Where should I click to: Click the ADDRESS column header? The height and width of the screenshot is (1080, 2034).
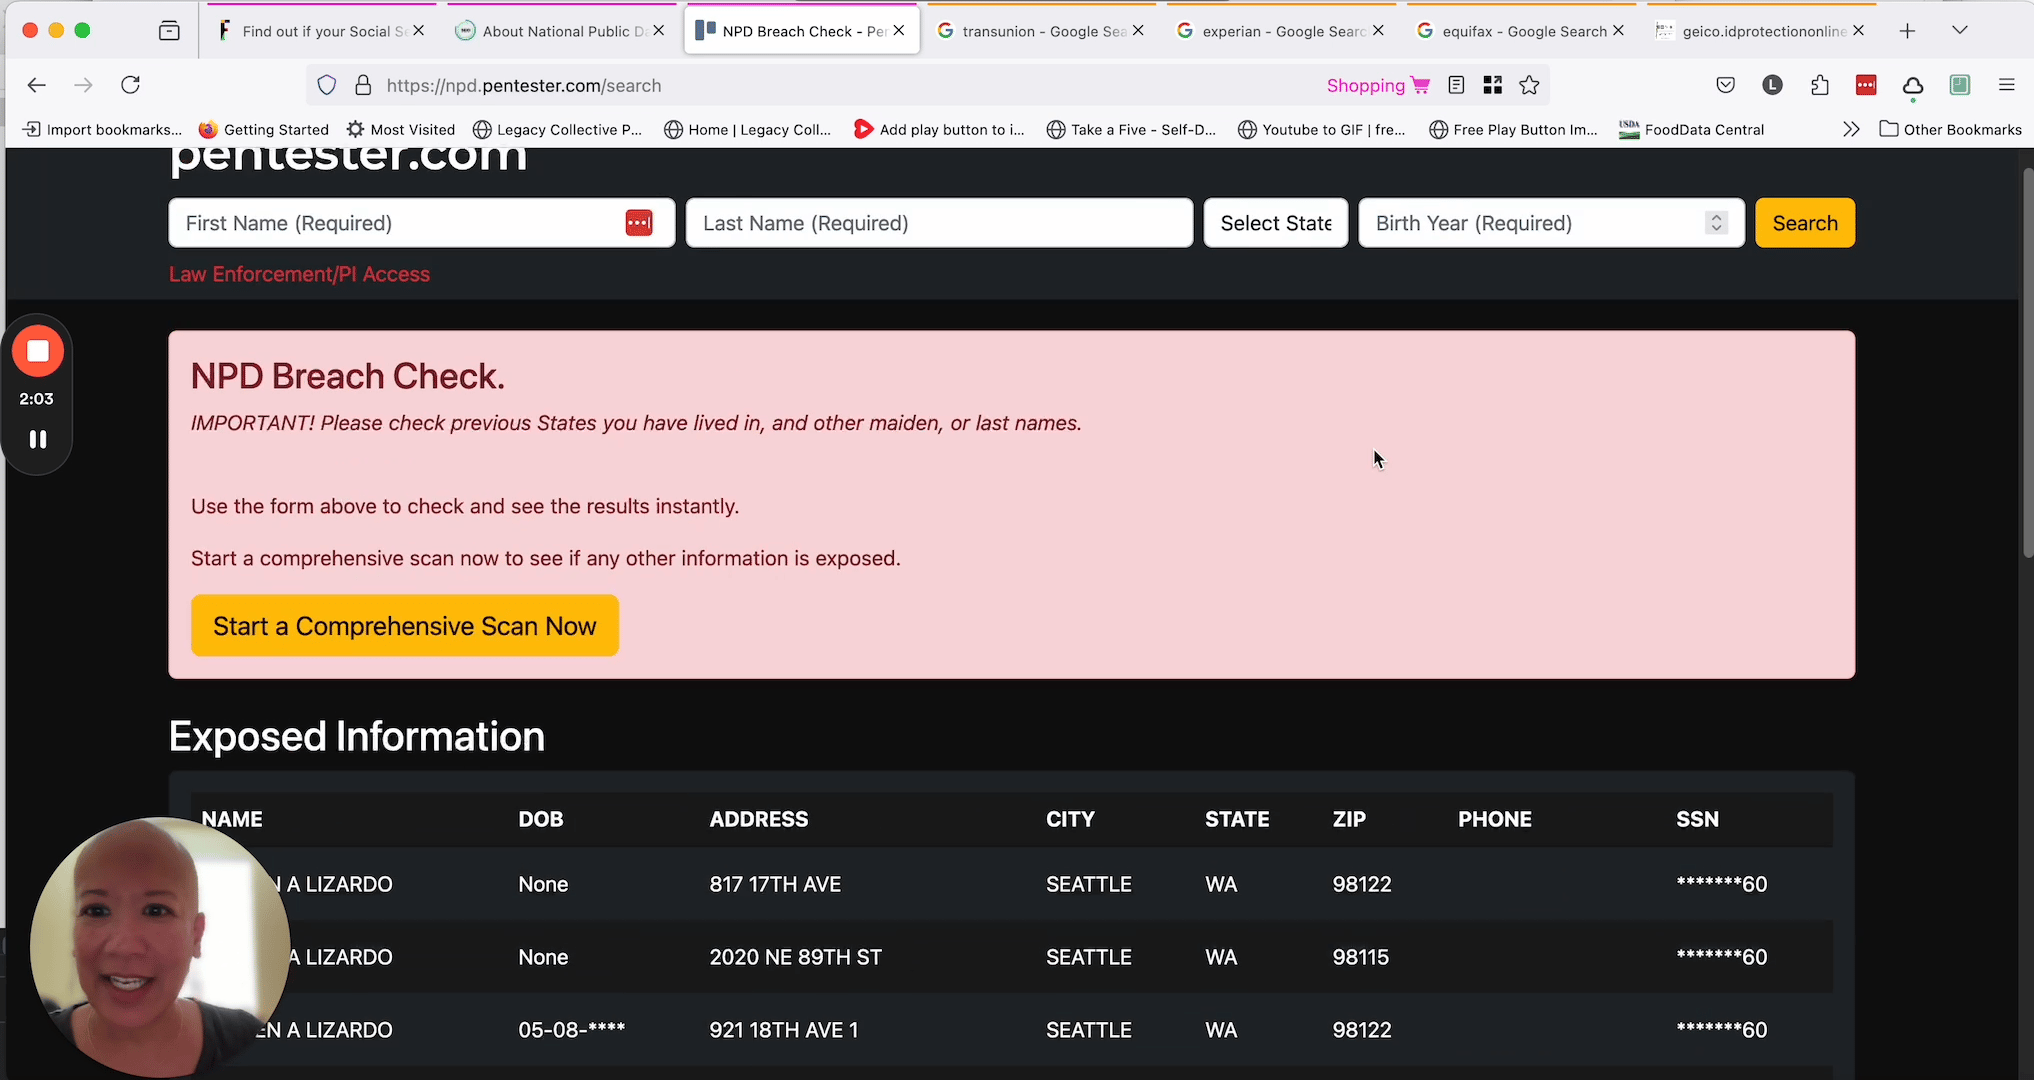759,819
